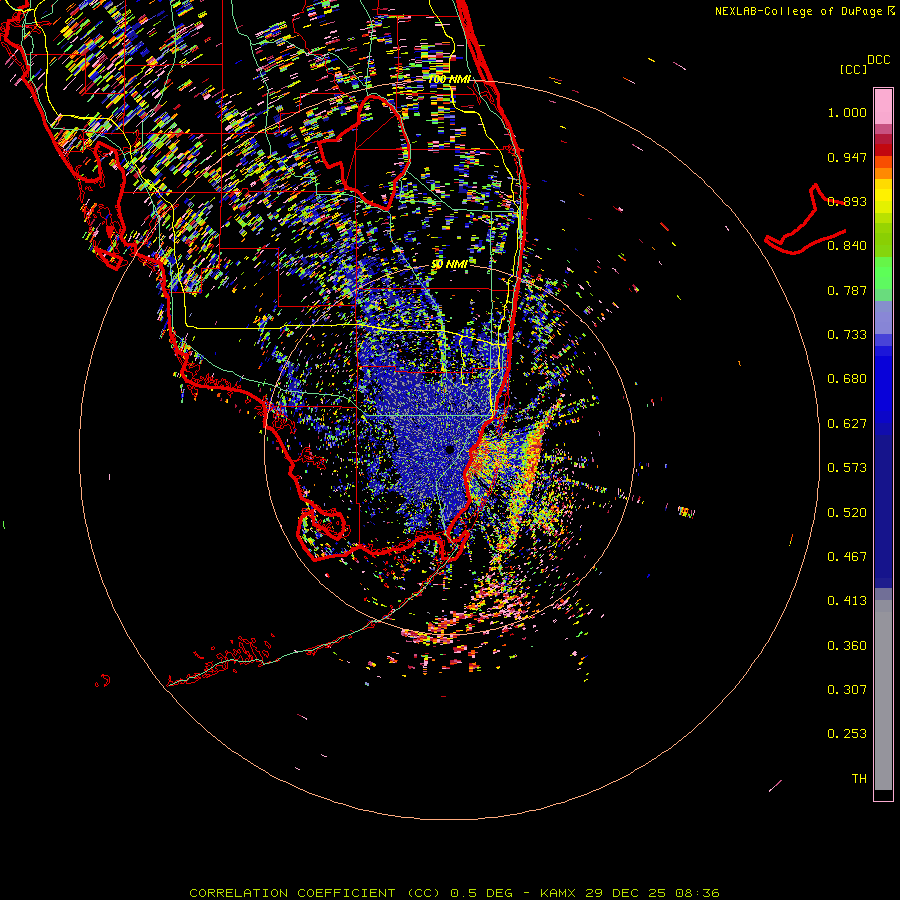Select the 0.840 scale value
This screenshot has height=900, width=900.
(x=847, y=246)
